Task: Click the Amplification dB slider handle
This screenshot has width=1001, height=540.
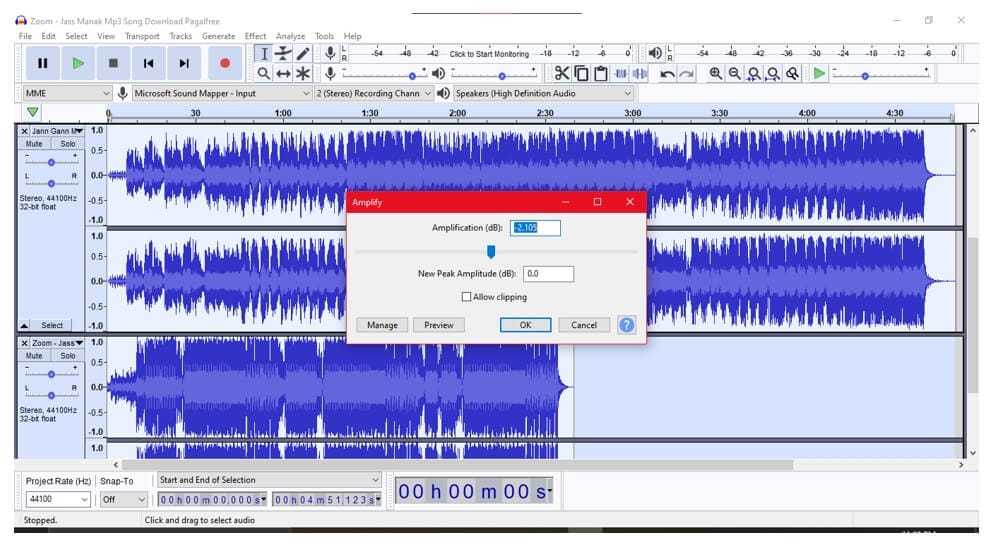Action: pyautogui.click(x=491, y=251)
